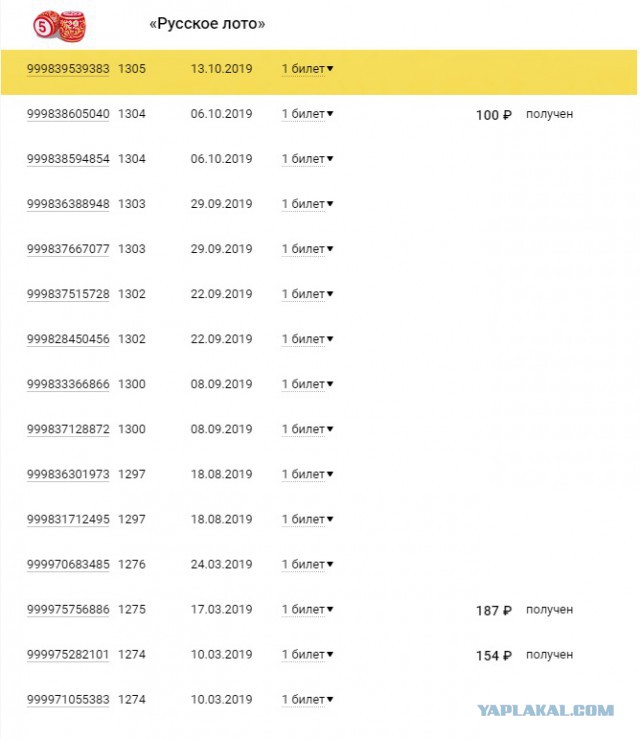
Task: Click the Русское лото barrel logo icon
Action: point(59,25)
